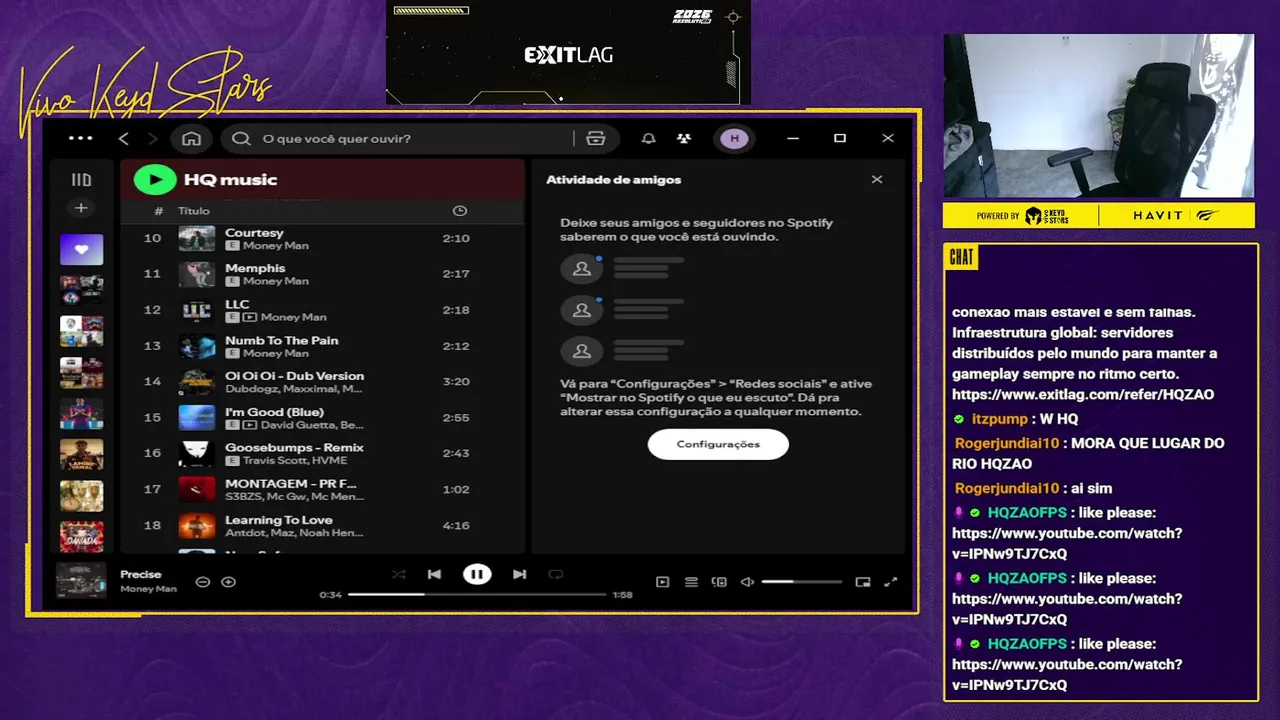Open notifications bell
1280x720 pixels.
(x=649, y=138)
